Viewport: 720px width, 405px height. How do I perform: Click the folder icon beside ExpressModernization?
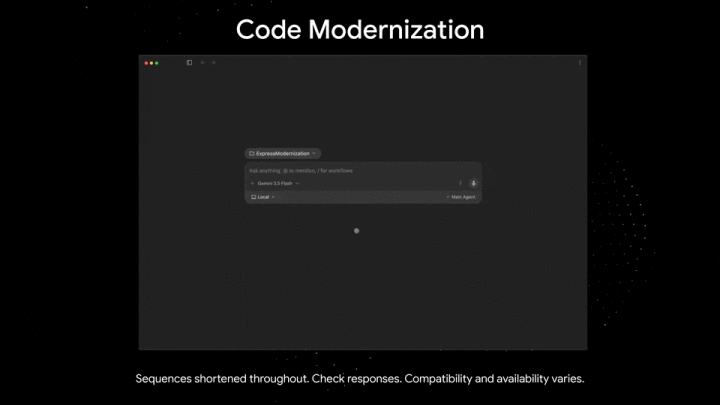pyautogui.click(x=252, y=153)
